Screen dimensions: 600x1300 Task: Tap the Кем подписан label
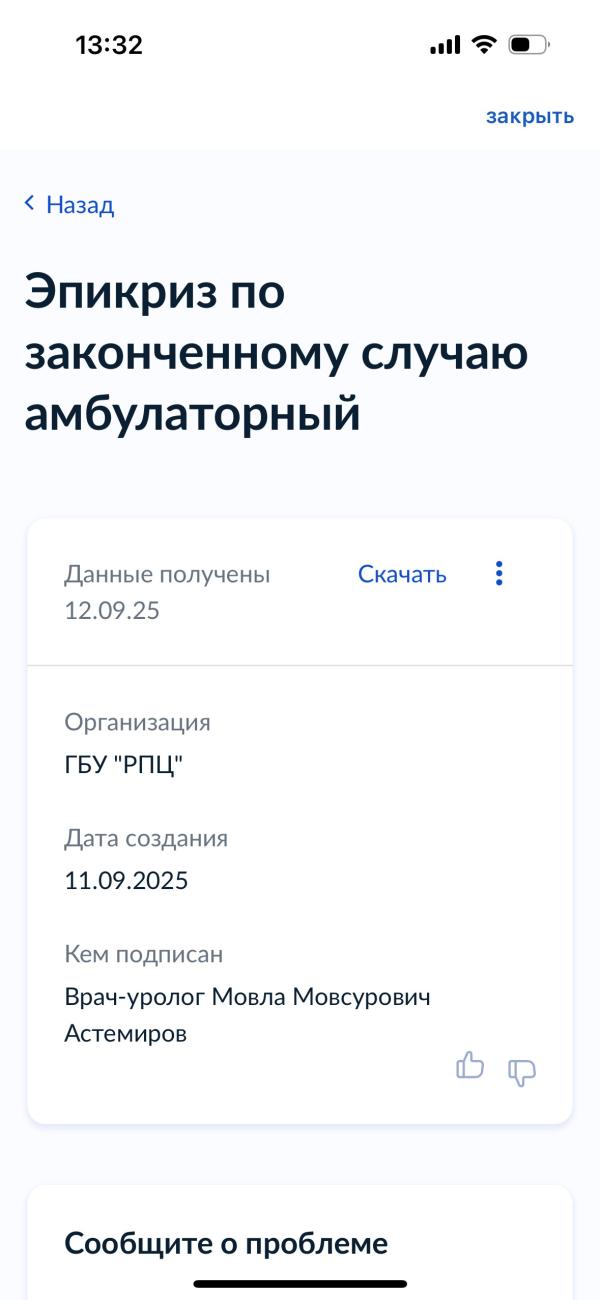tap(143, 954)
